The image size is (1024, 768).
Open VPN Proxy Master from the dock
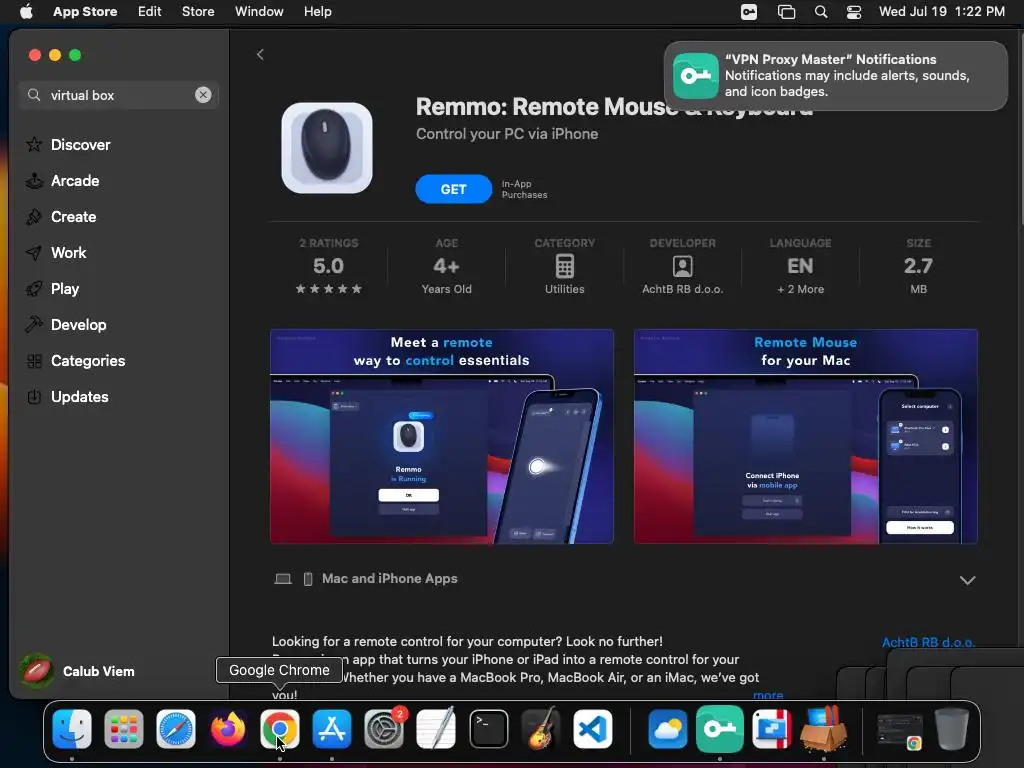pyautogui.click(x=720, y=729)
